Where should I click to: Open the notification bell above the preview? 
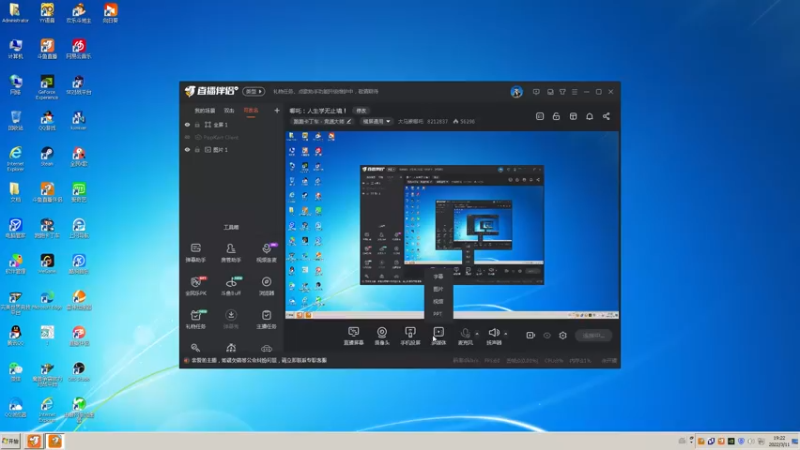click(589, 116)
